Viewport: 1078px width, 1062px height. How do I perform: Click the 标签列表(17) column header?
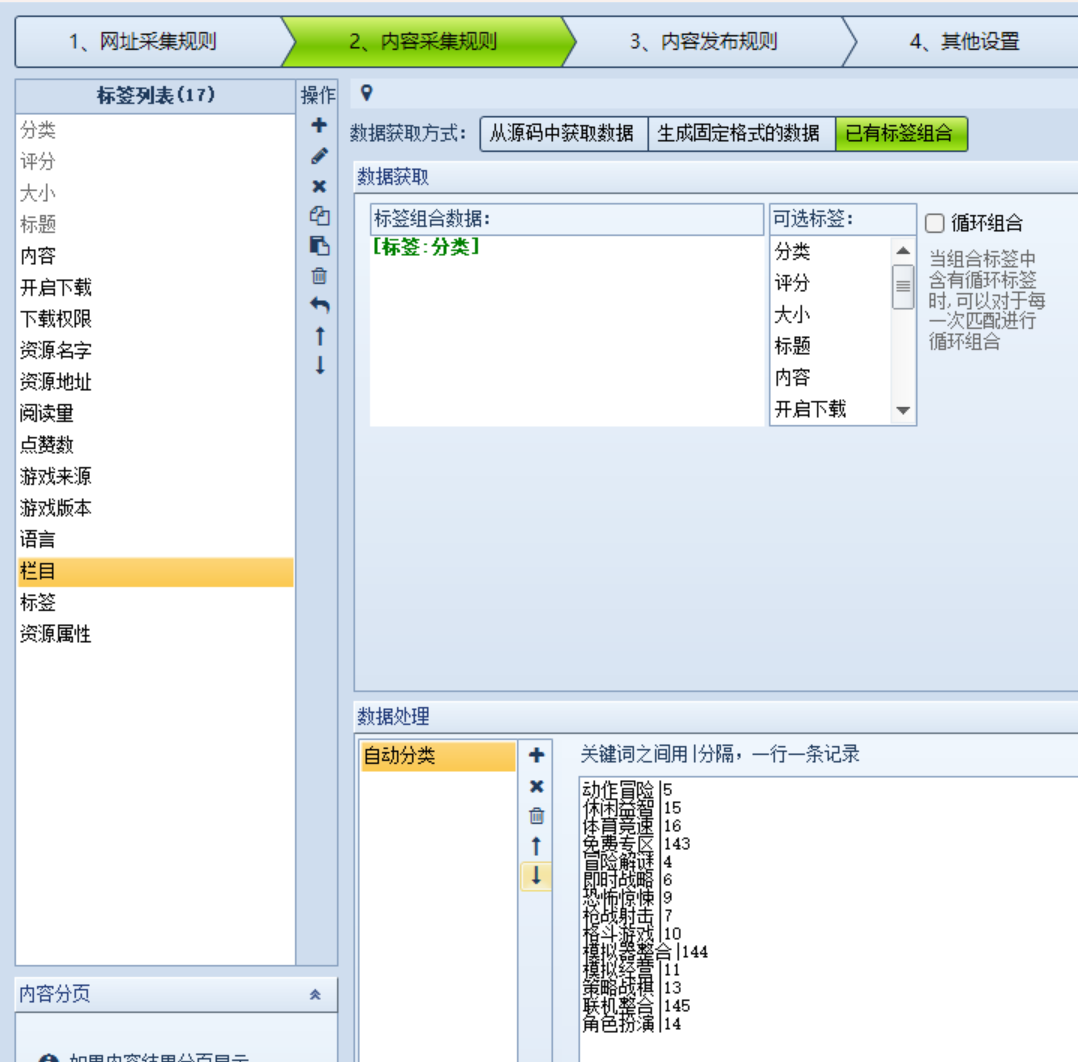[155, 95]
